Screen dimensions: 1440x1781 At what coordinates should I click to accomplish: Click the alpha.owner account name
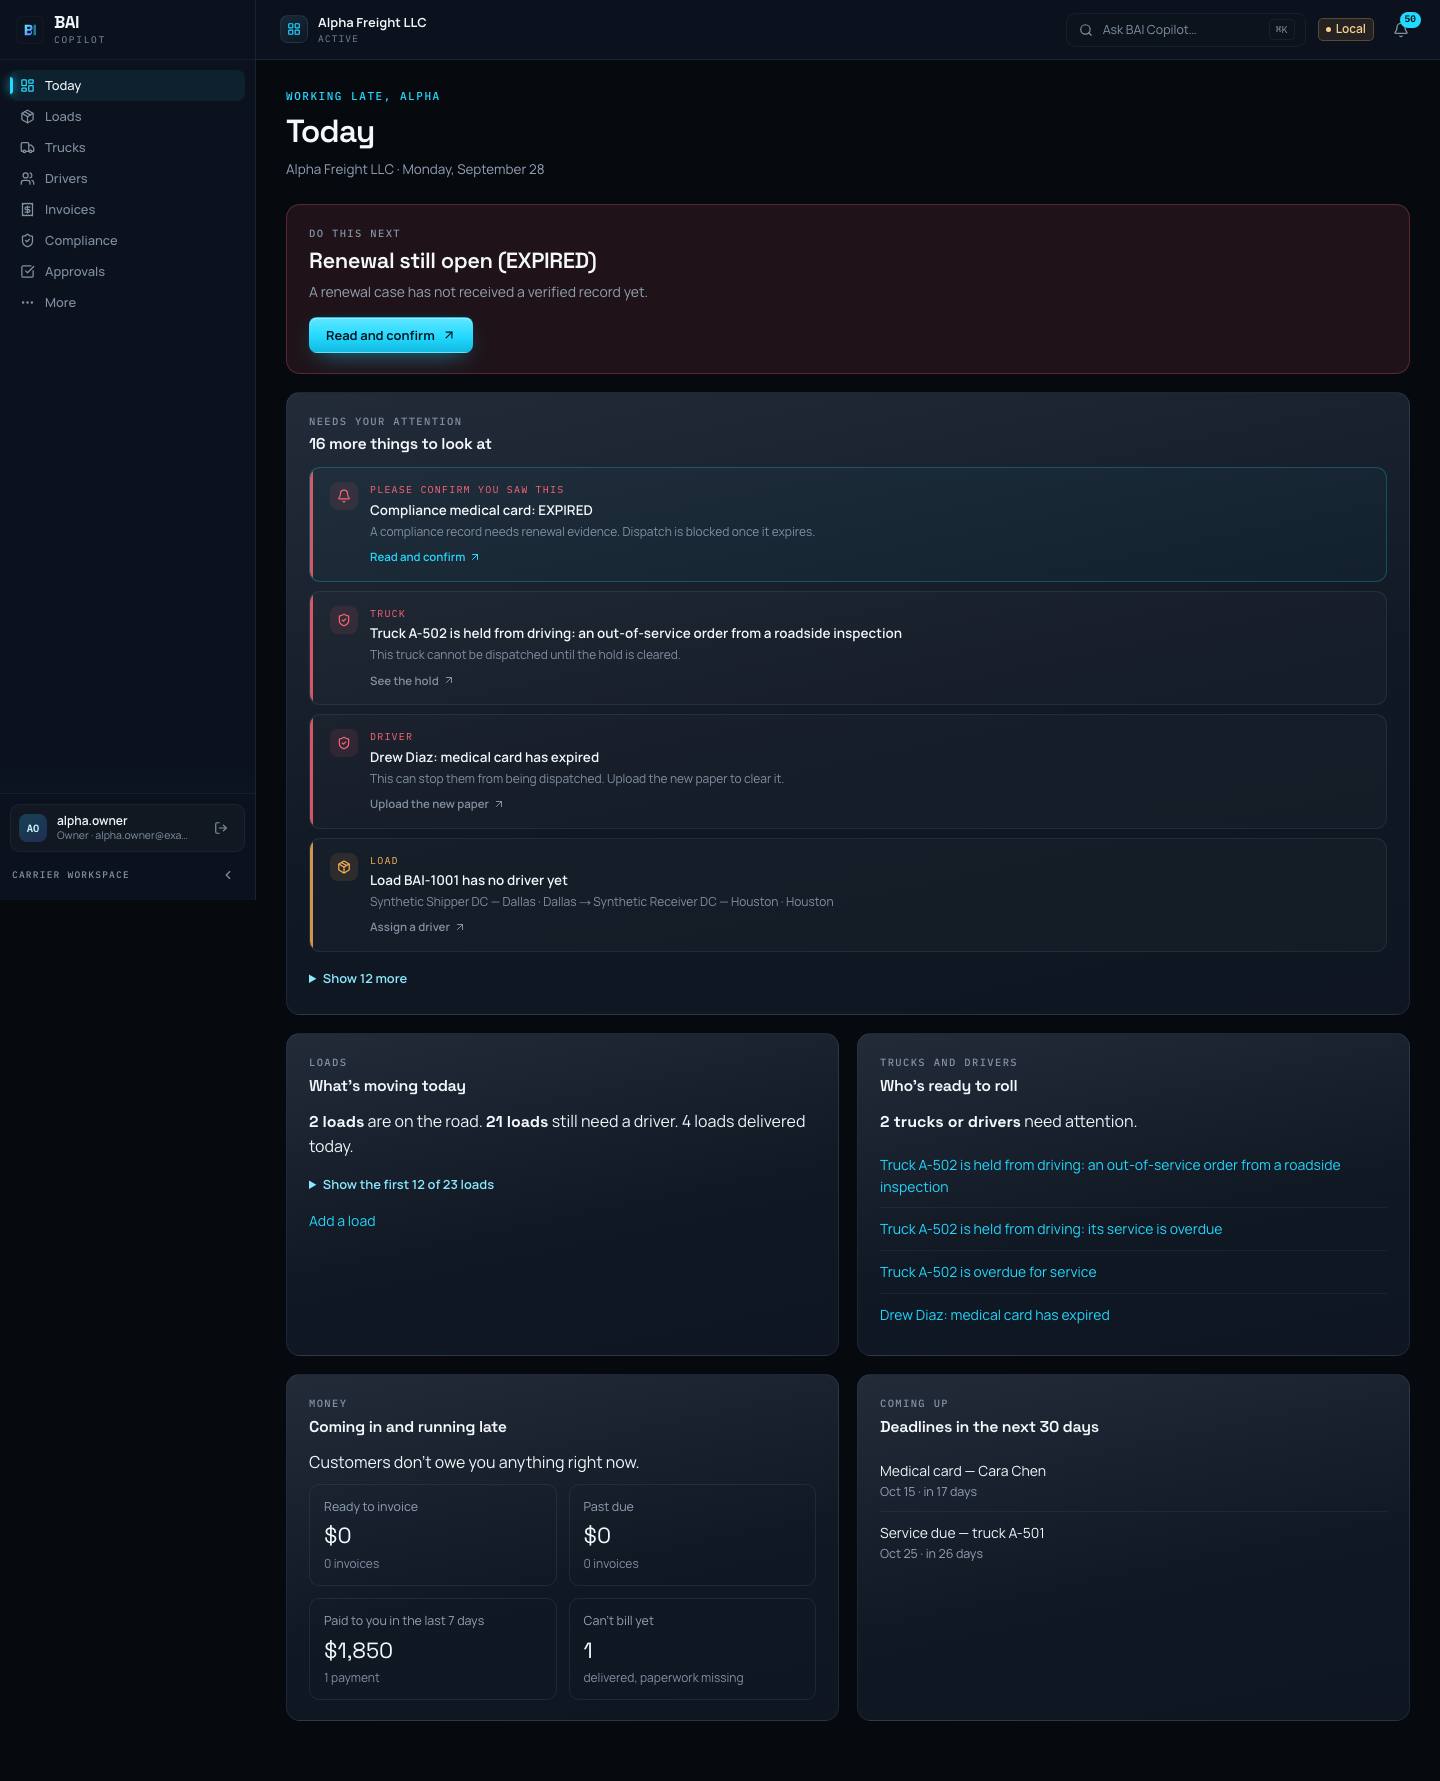(x=92, y=821)
